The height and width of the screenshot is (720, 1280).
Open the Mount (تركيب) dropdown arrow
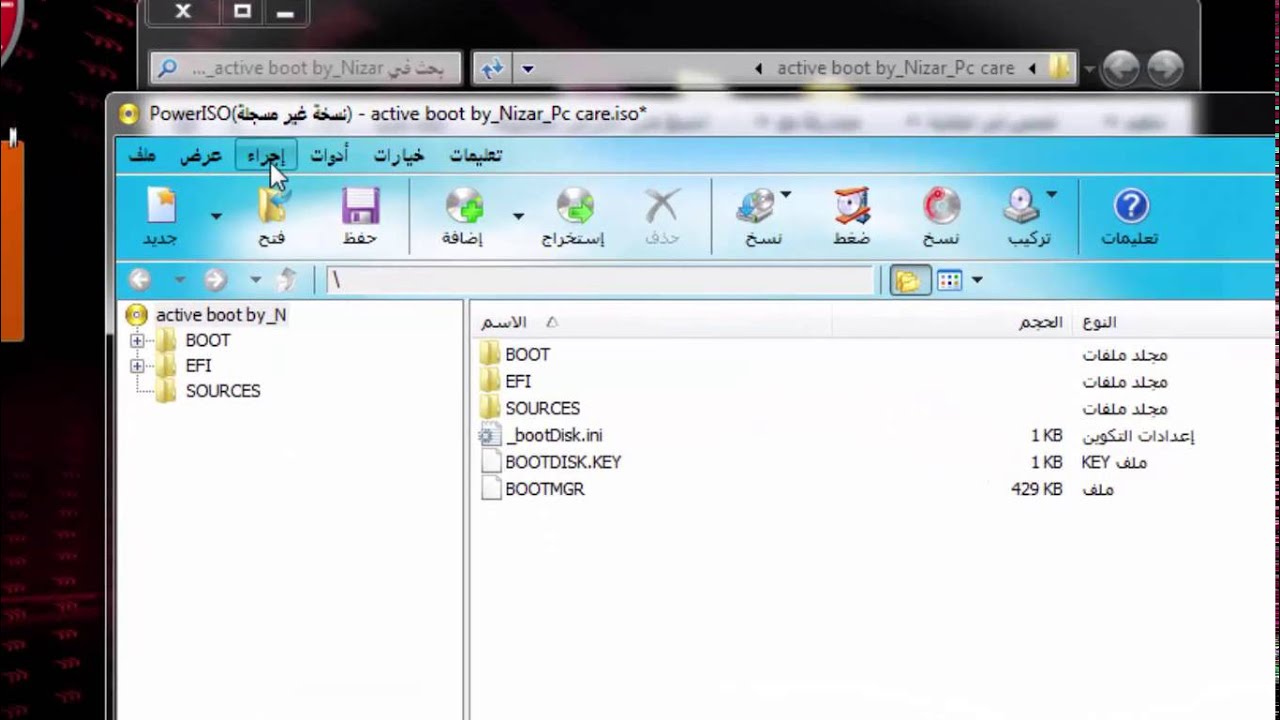[x=1051, y=194]
